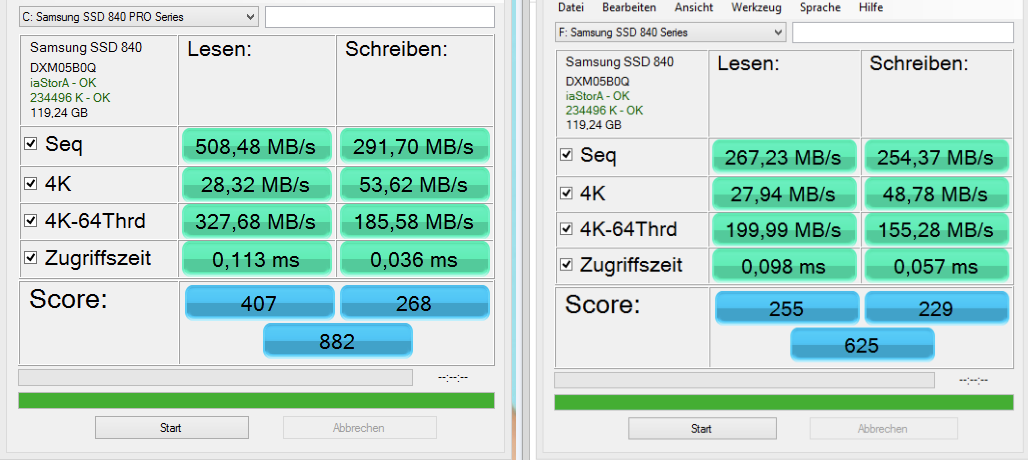Click the green progress bar in the left window
Screen dimensions: 1028x460
click(256, 400)
